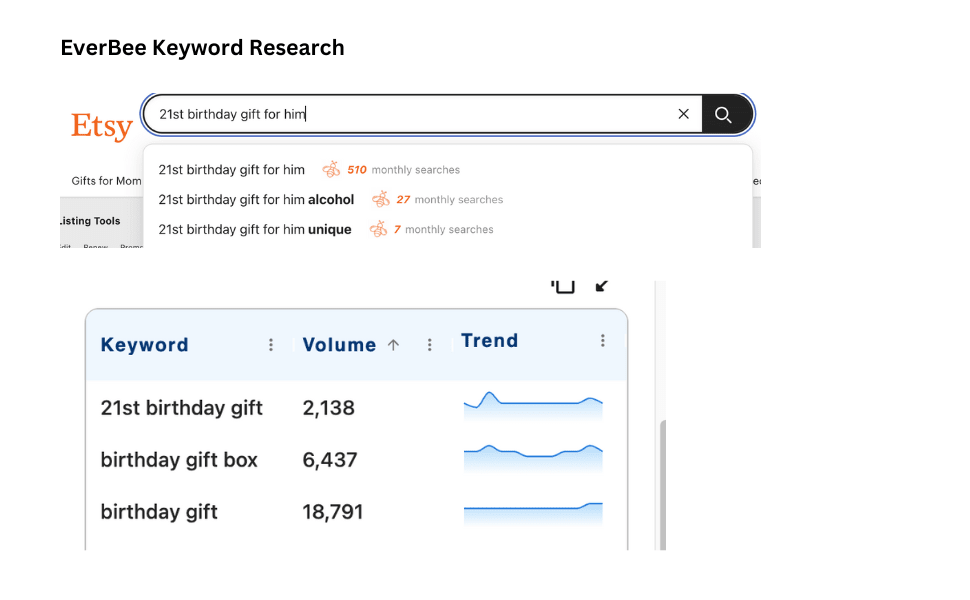
Task: Click the collapse arrow icon above the table
Action: pos(601,286)
